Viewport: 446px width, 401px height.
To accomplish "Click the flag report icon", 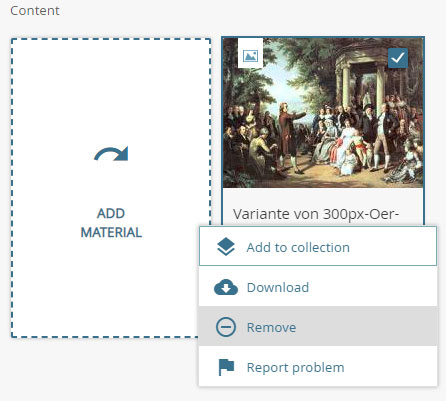I will point(226,367).
